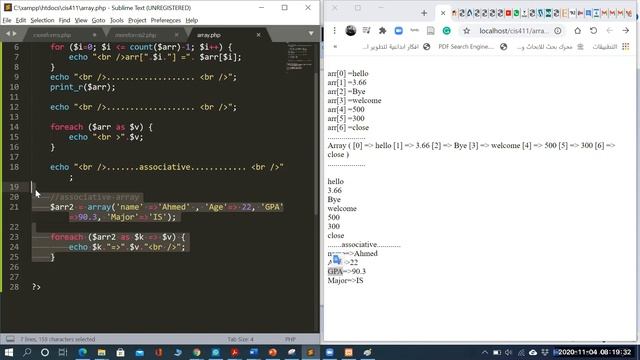Open Windows search from taskbar

click(x=27, y=352)
